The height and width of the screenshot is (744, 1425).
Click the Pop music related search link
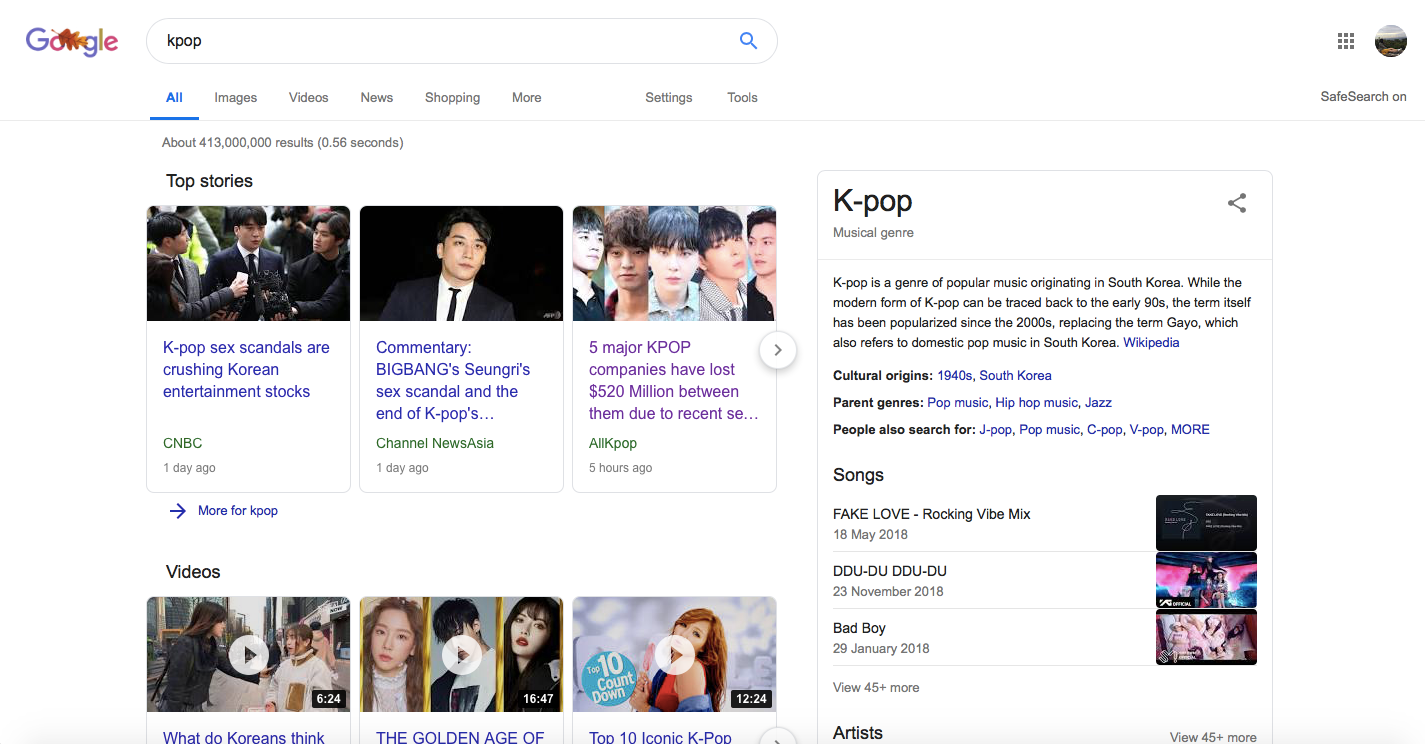1049,430
